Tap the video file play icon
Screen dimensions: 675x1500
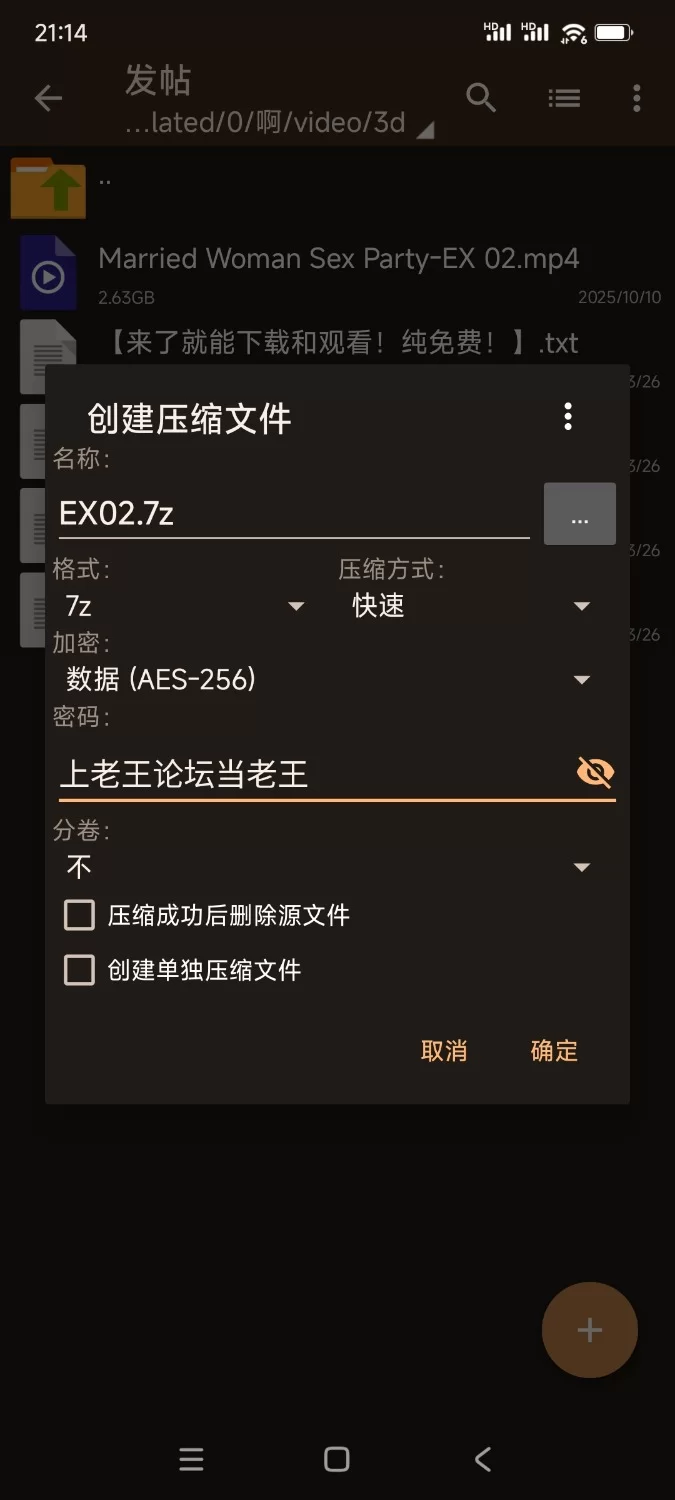48,274
